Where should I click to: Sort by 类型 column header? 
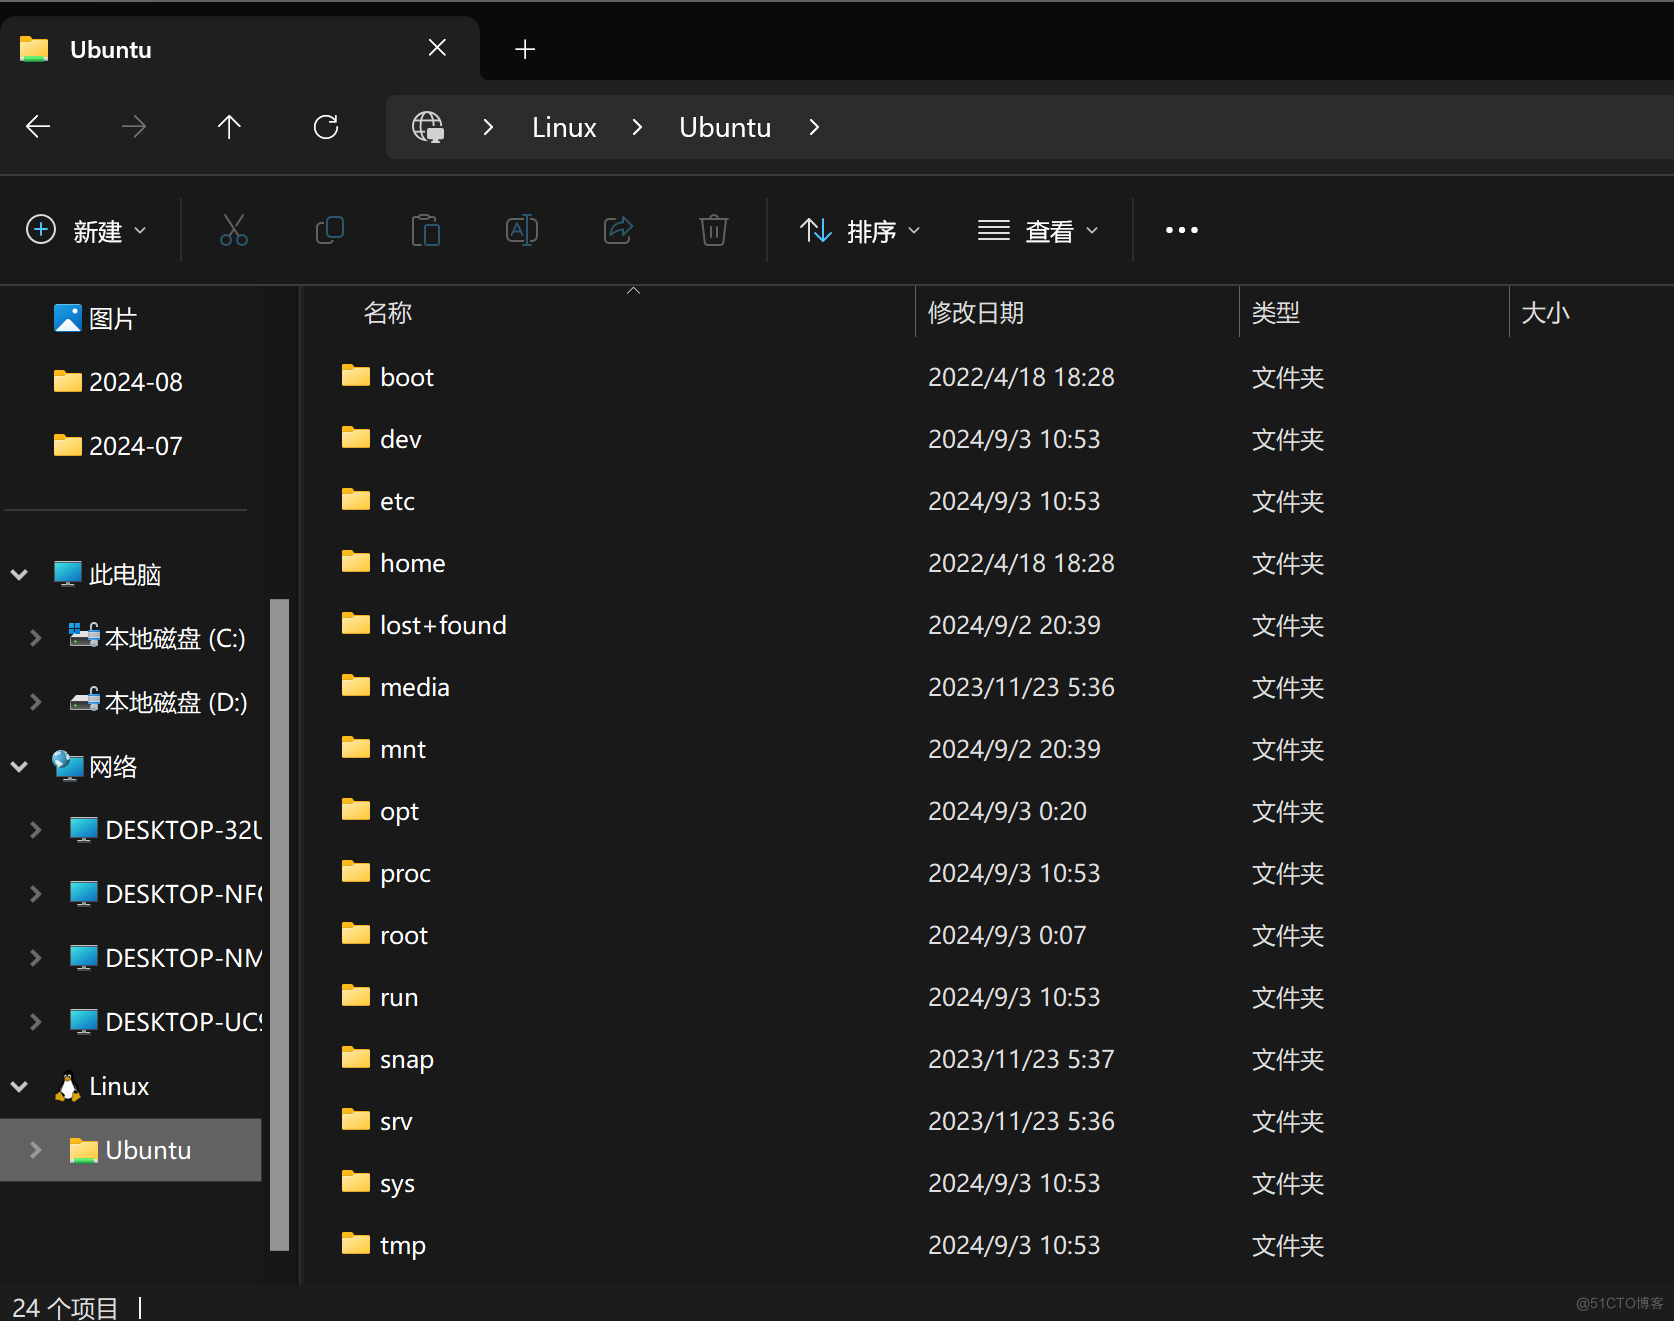(x=1276, y=313)
